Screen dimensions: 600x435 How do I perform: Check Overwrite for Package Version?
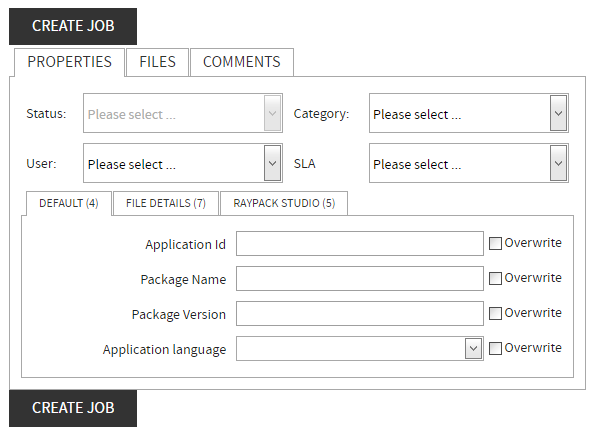495,313
